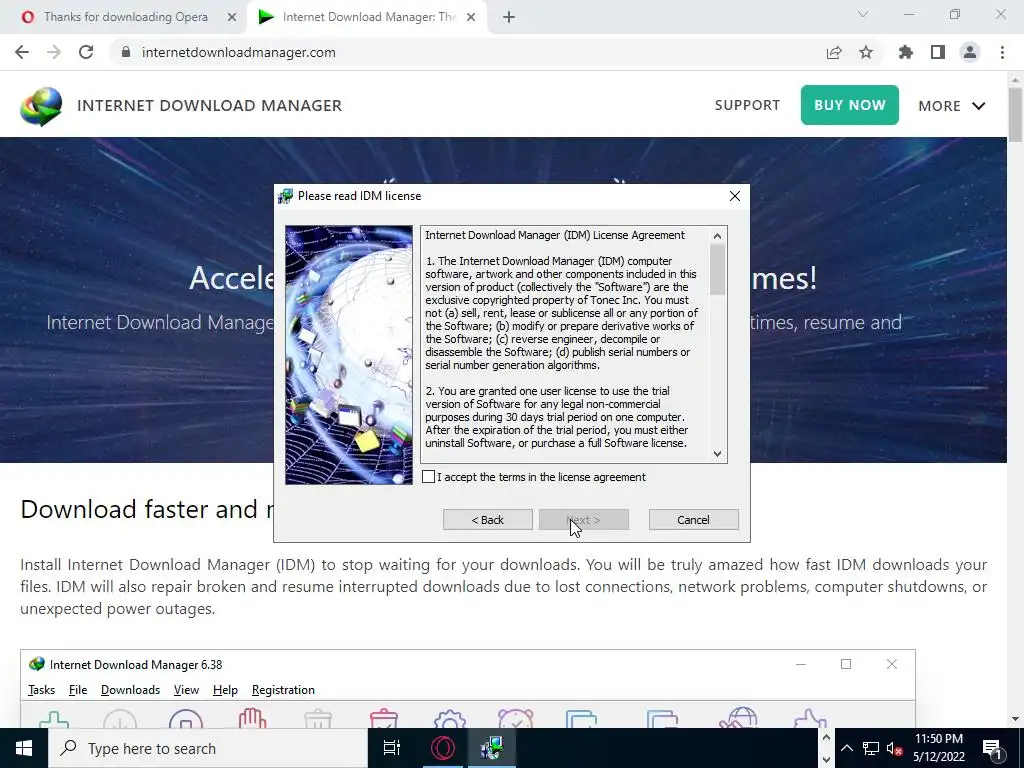Click the license text scrollbar thumb
1024x768 pixels.
tap(718, 269)
